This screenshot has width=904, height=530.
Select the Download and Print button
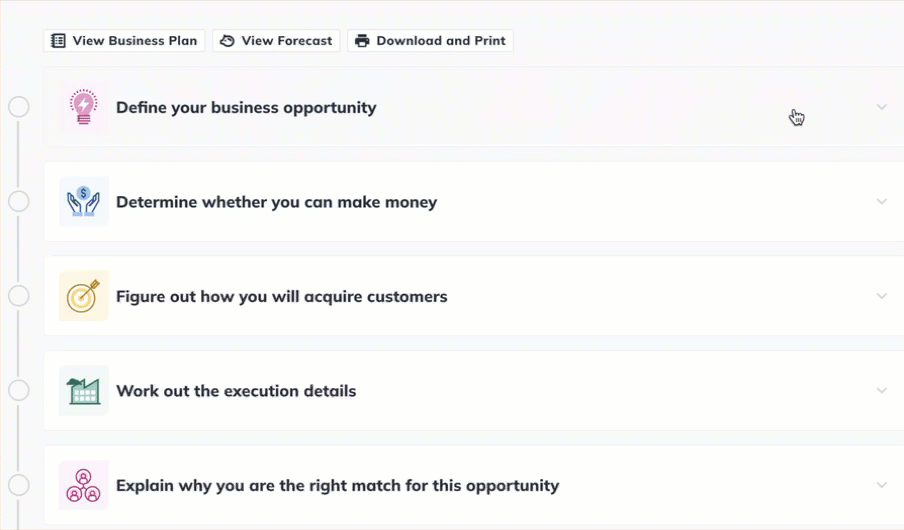point(430,41)
